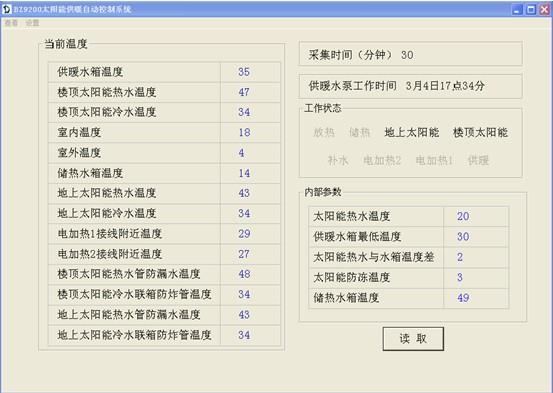Click the 电加热1接线附近温度 label
Image resolution: width=553 pixels, height=393 pixels.
tap(110, 234)
